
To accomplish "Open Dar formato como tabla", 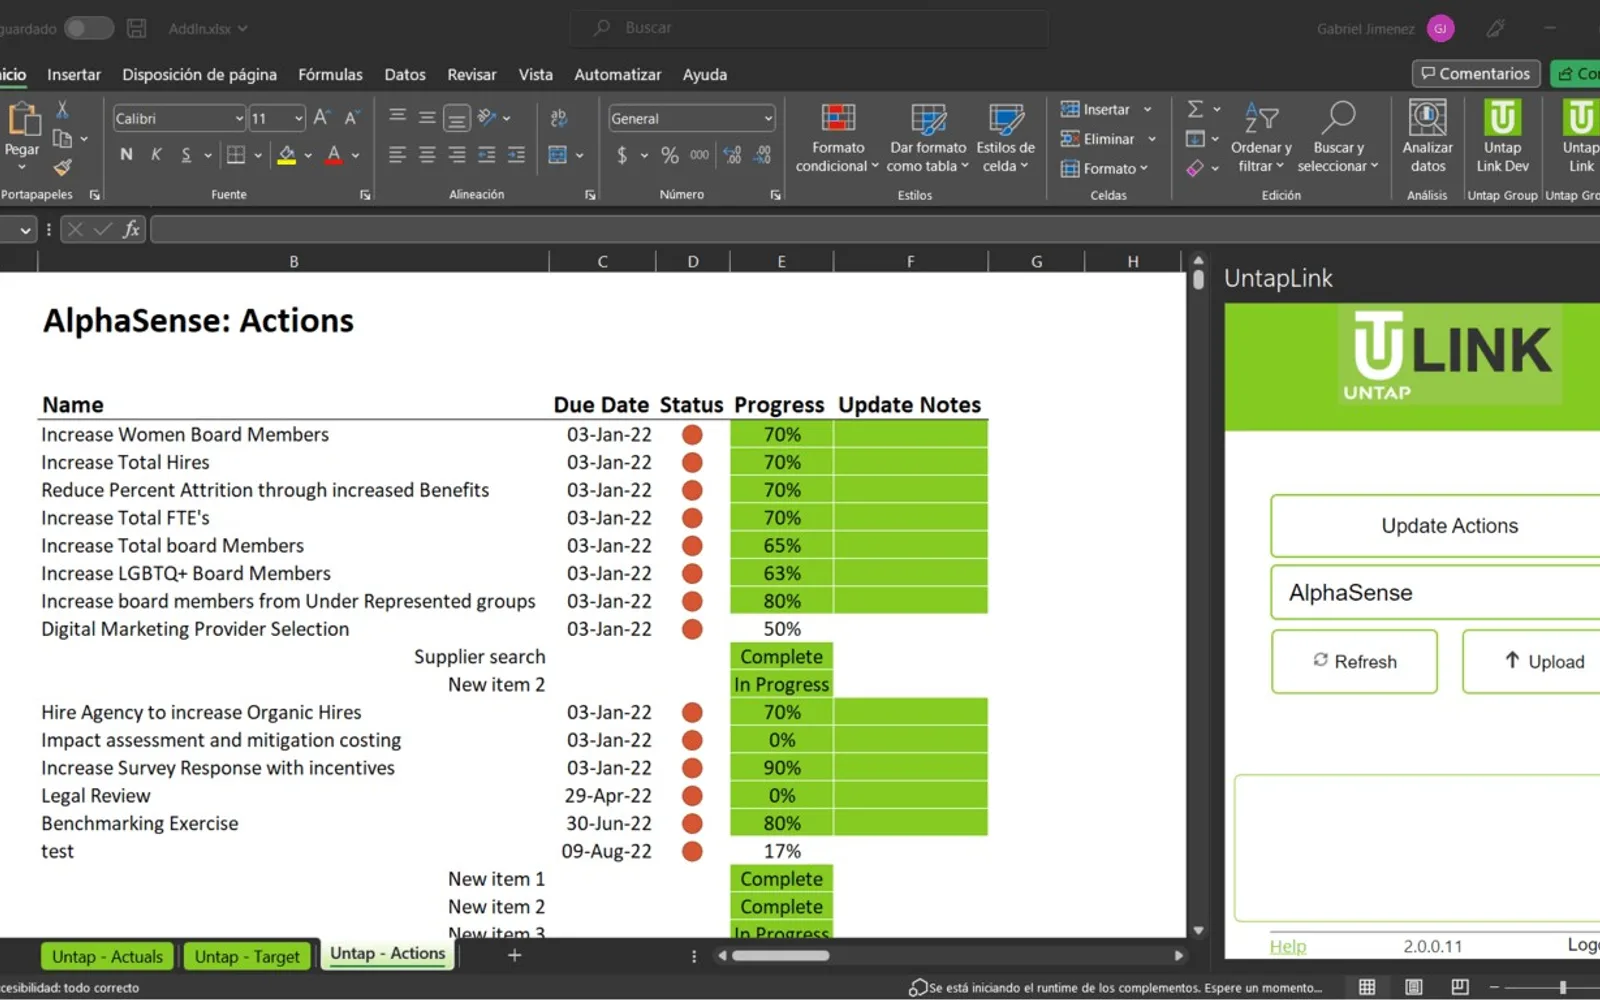I will 928,138.
